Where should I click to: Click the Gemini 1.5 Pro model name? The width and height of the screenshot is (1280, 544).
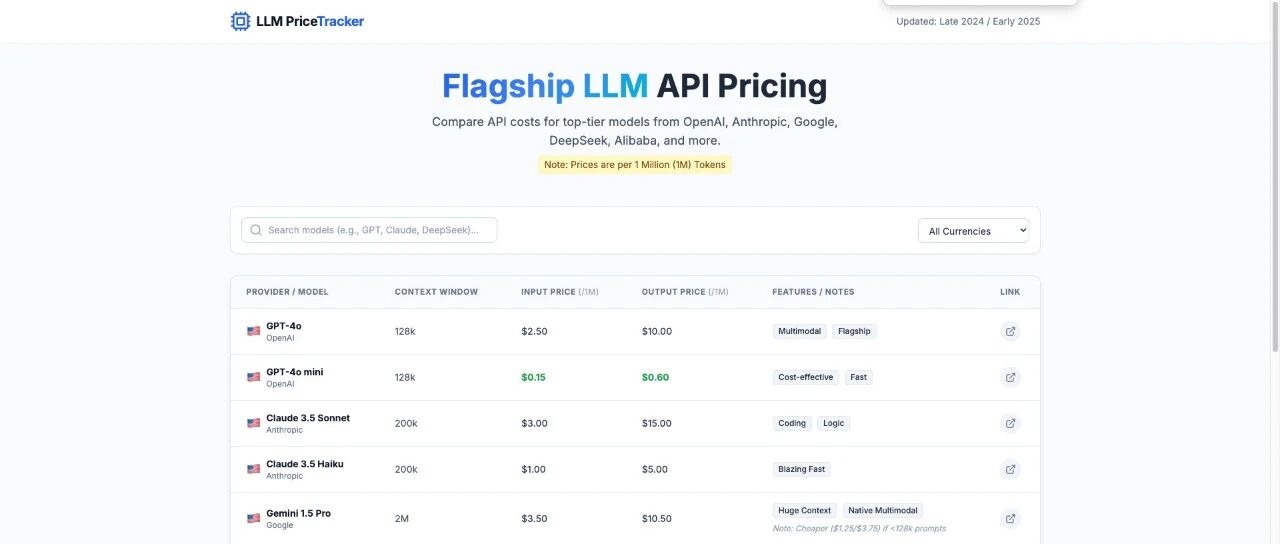pyautogui.click(x=298, y=513)
